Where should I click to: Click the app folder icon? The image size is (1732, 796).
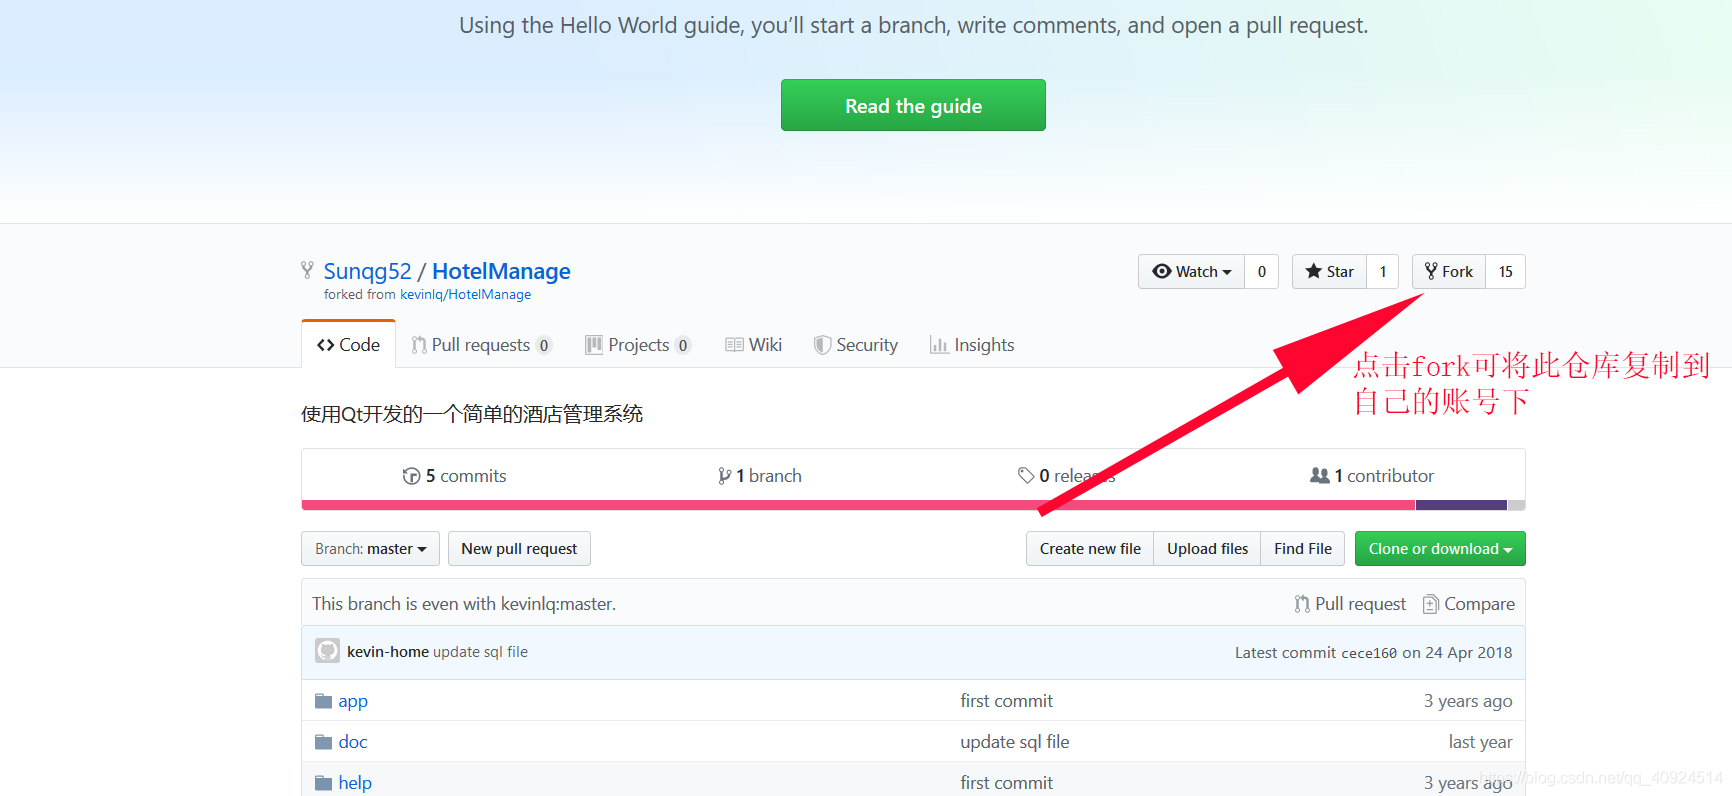(323, 701)
